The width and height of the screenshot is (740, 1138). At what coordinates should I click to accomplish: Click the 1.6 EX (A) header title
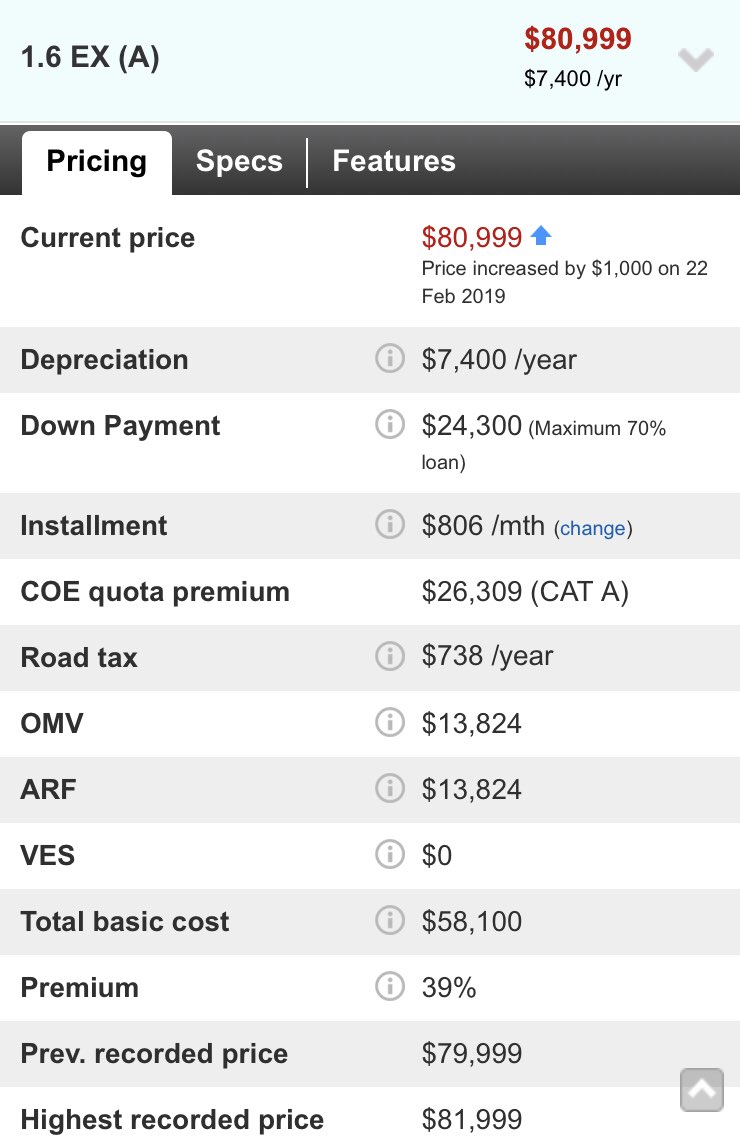[x=90, y=58]
